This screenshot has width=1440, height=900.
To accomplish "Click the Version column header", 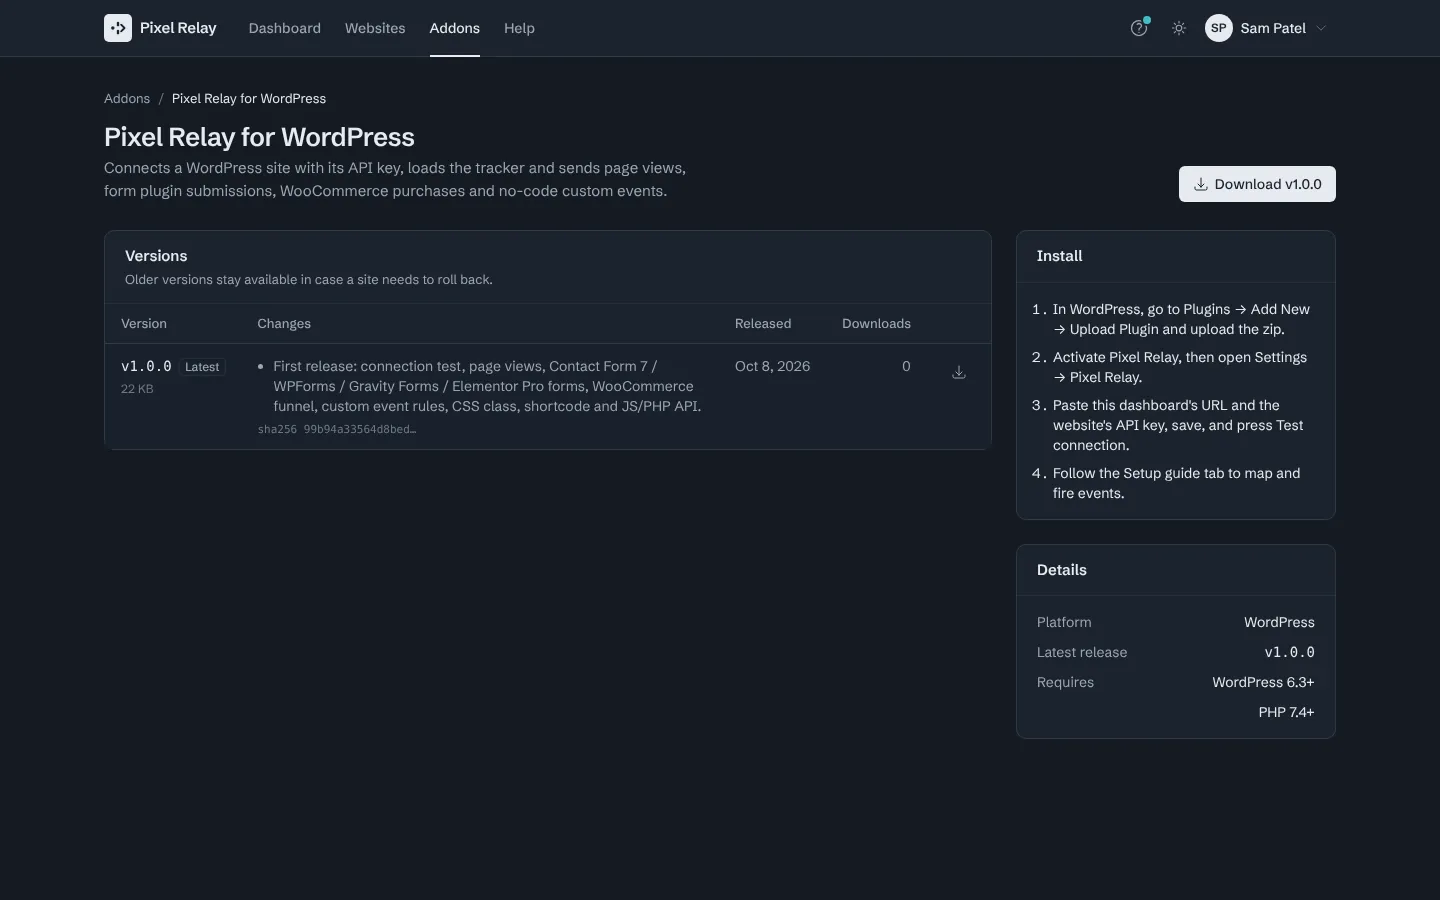I will (x=144, y=323).
